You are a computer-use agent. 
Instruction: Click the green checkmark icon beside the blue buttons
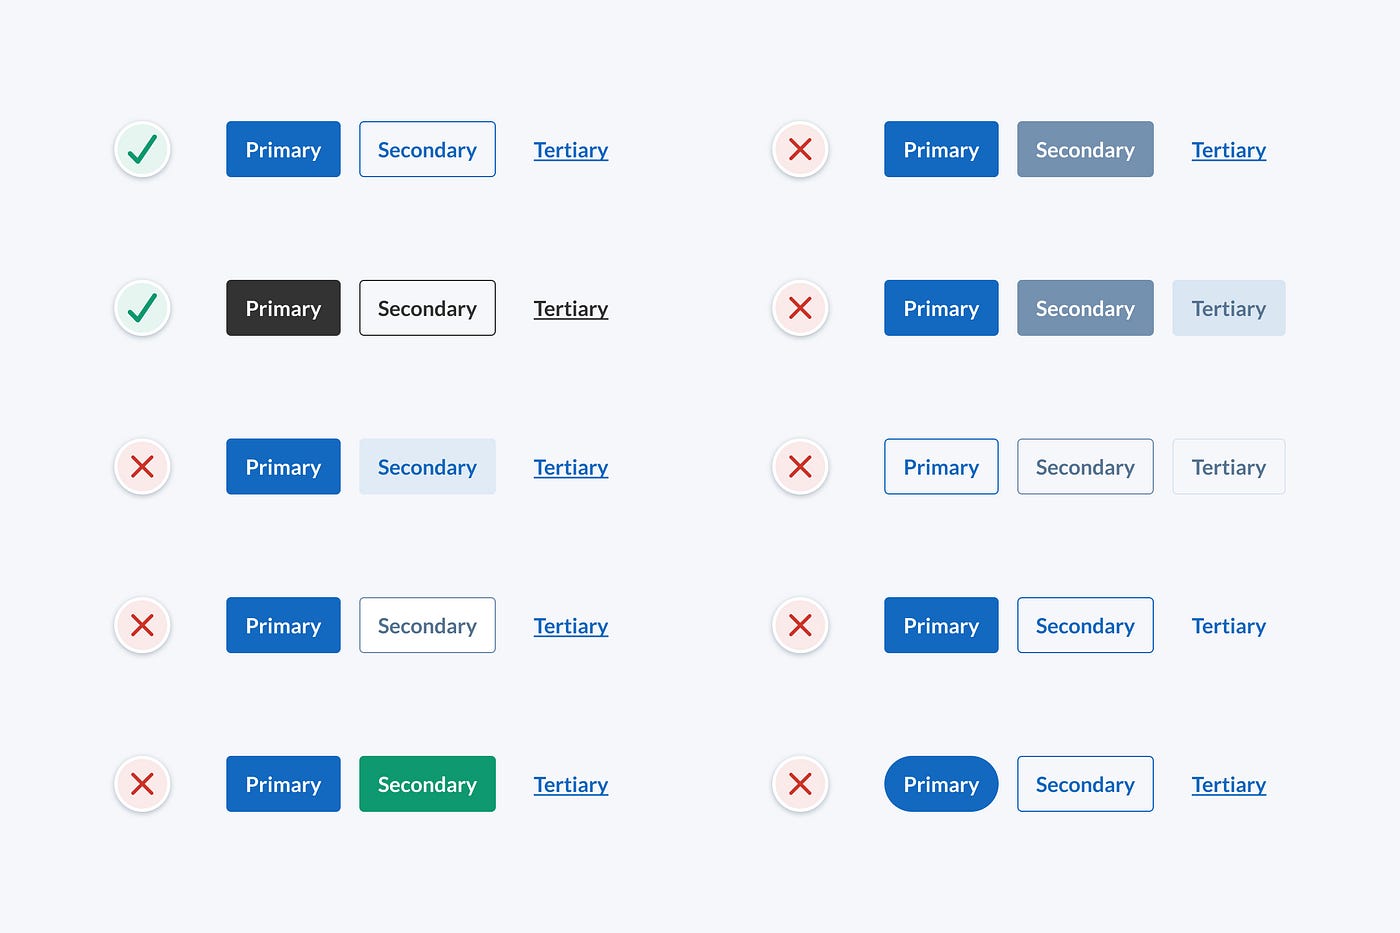(142, 149)
